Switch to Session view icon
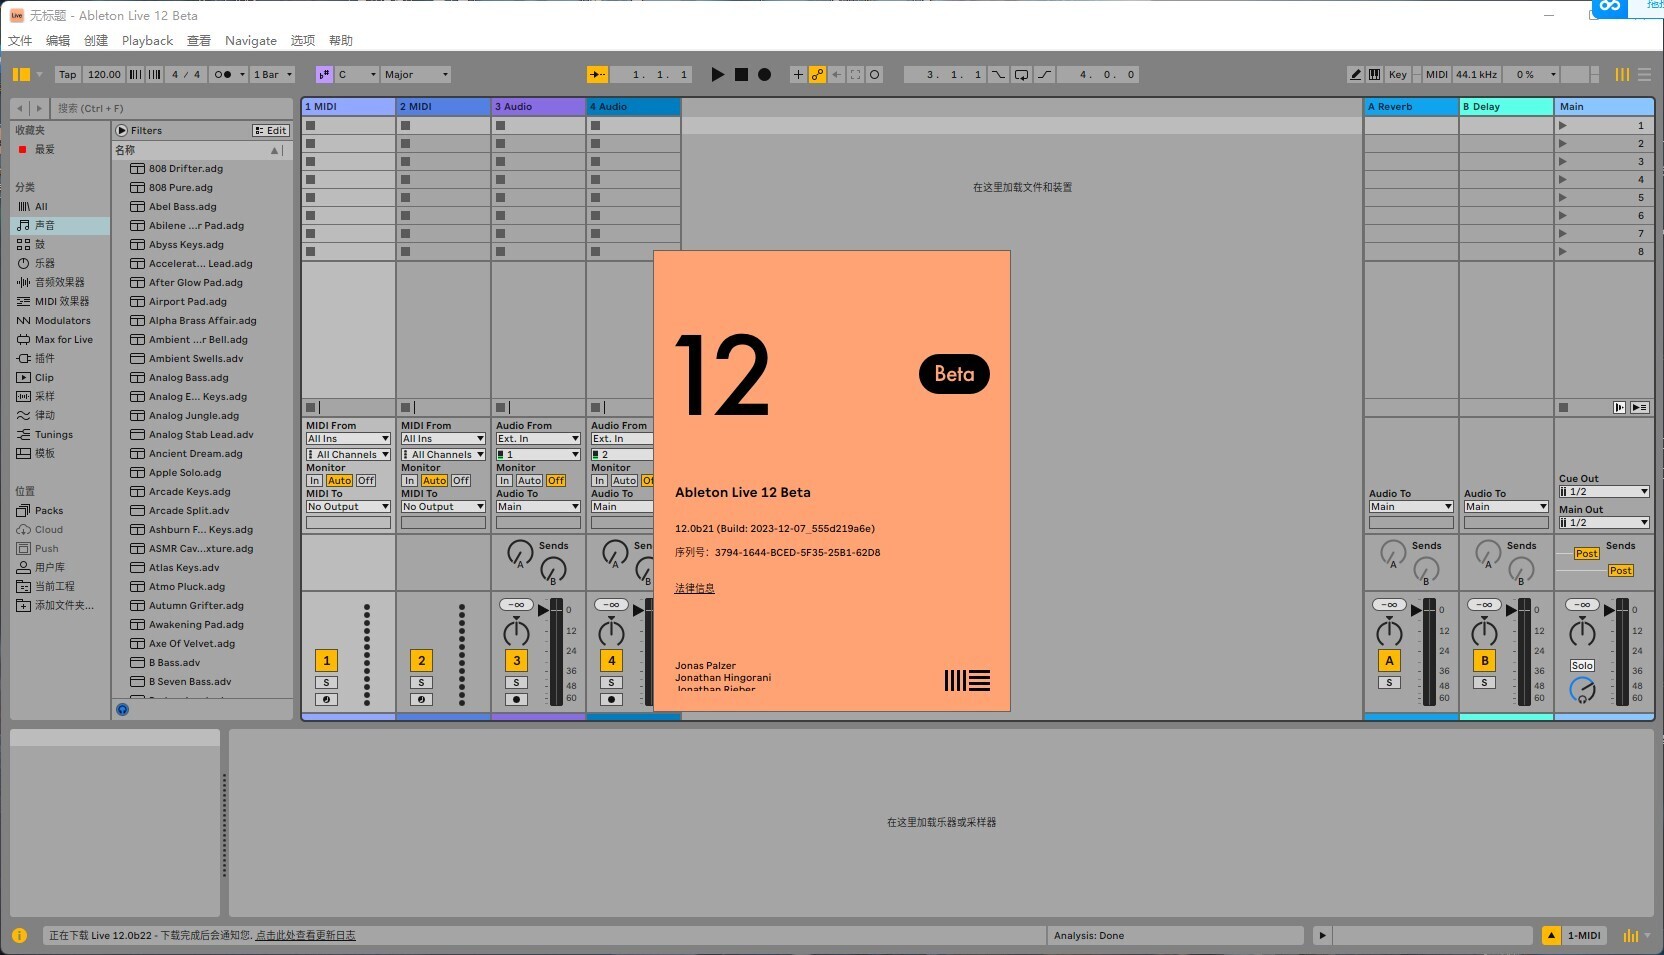 1622,74
